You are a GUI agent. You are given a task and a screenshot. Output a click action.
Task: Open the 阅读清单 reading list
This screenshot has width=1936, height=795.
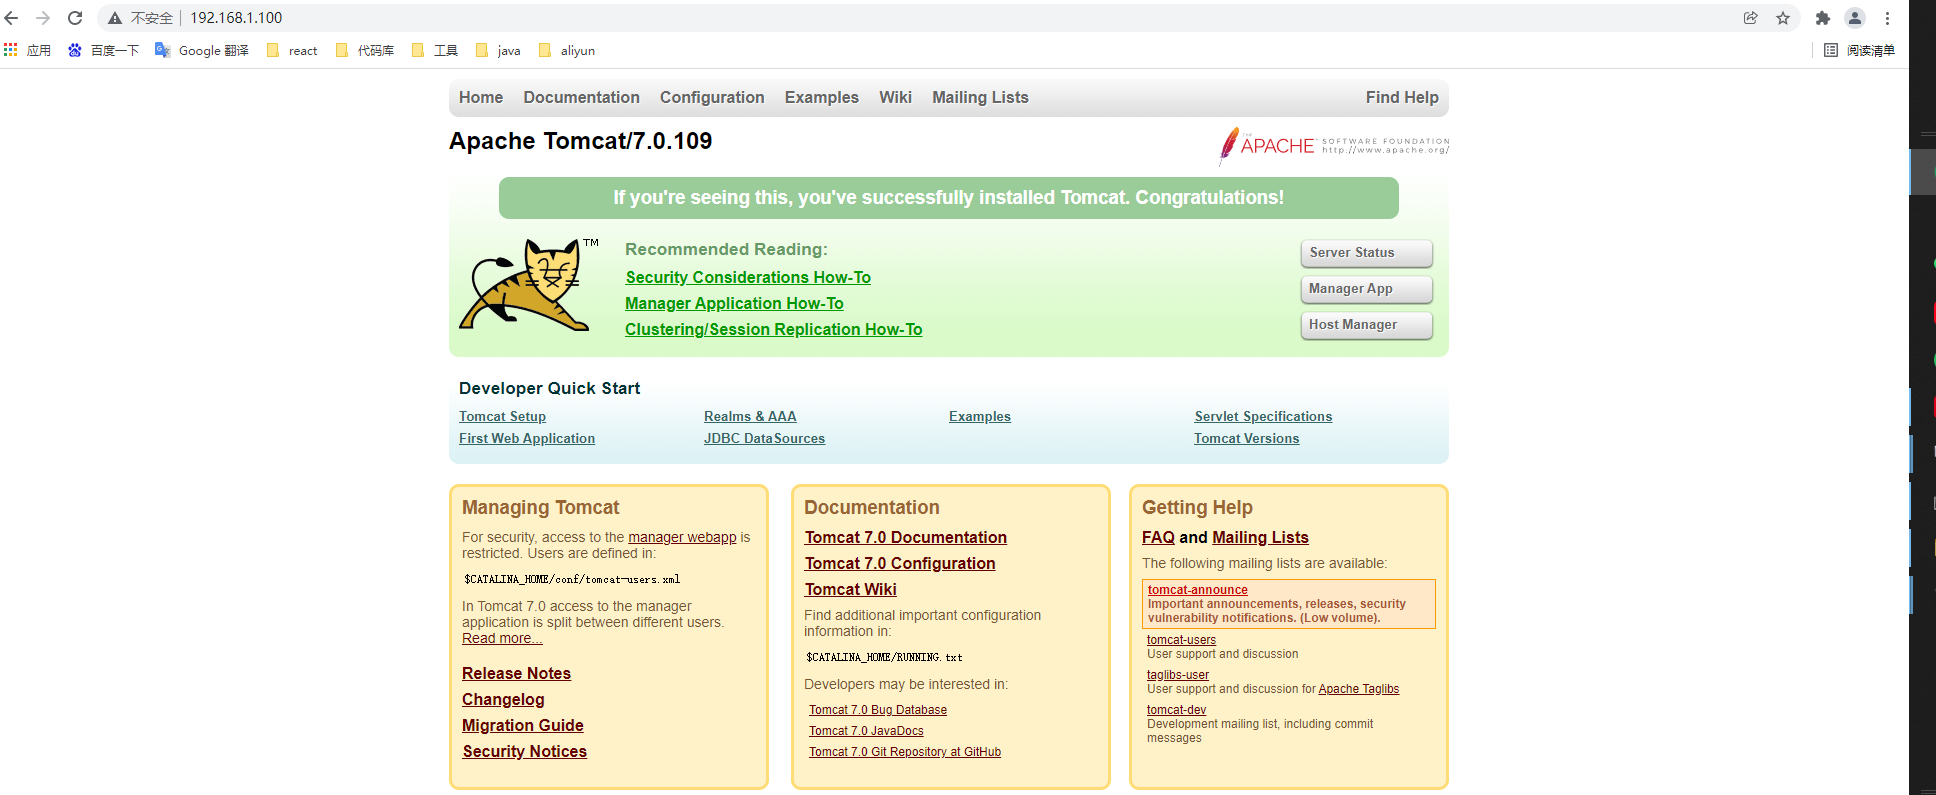1859,50
